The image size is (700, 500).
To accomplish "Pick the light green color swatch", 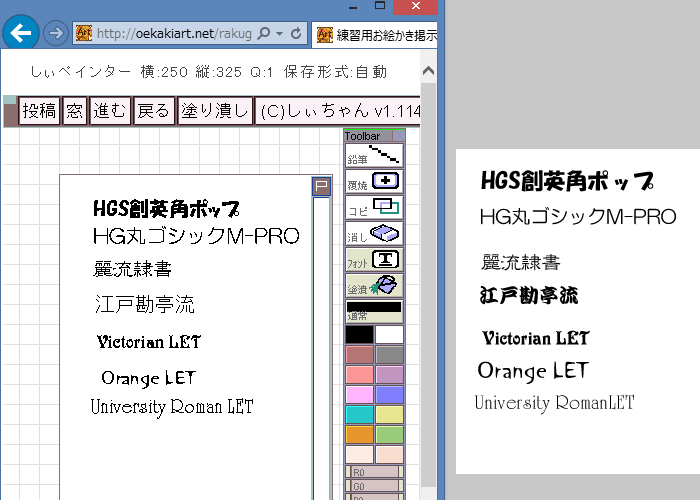I will pyautogui.click(x=389, y=434).
